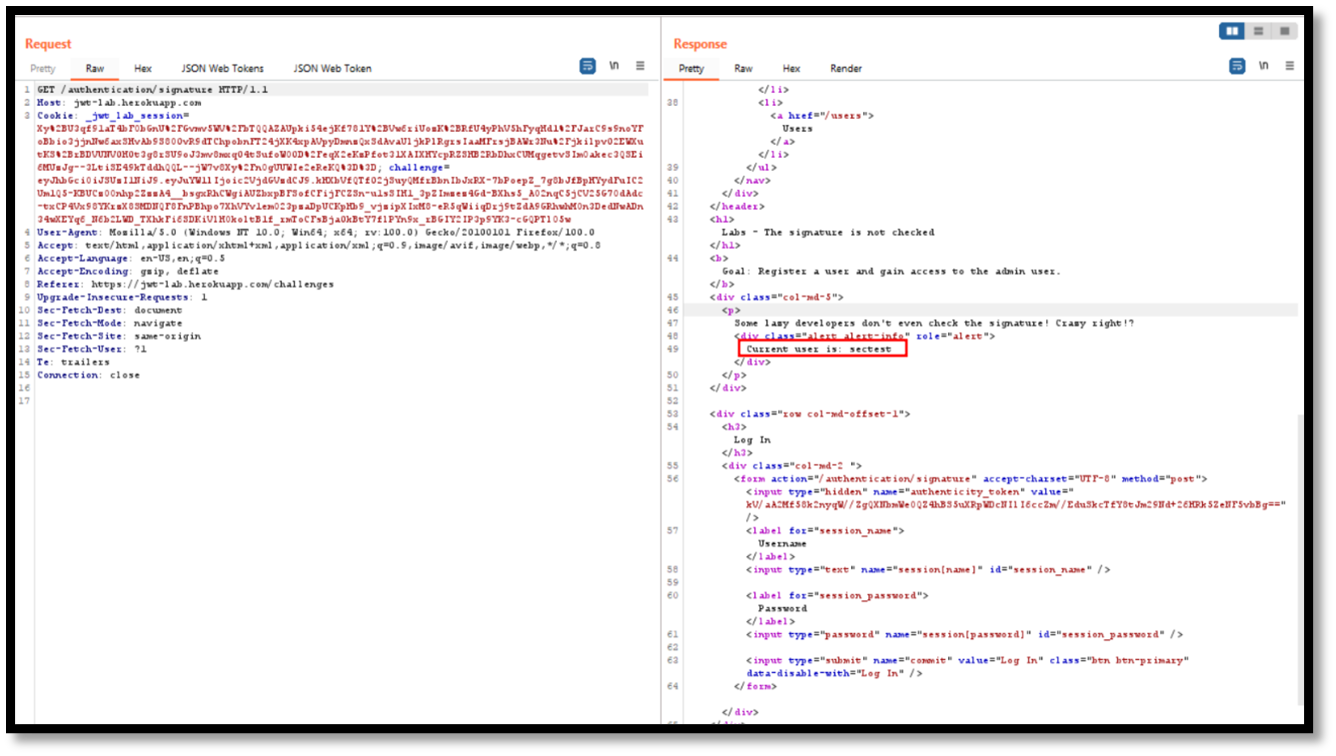The width and height of the screenshot is (1336, 756).
Task: Click the label for="session_password" line
Action: [837, 595]
